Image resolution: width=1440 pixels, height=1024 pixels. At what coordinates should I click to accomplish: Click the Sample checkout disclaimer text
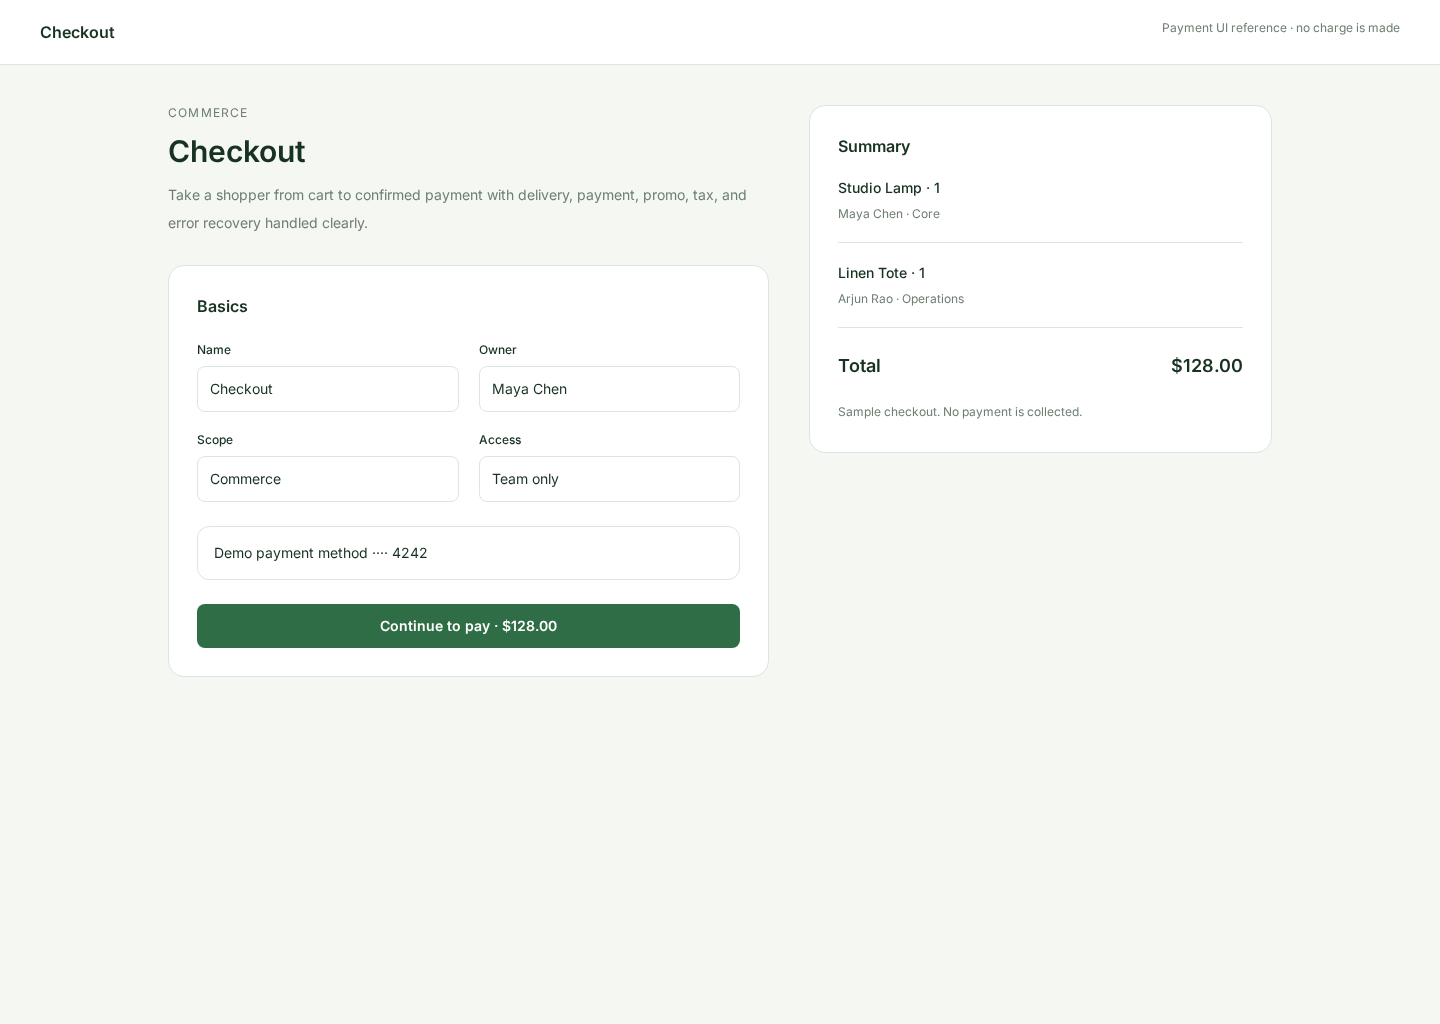click(960, 412)
